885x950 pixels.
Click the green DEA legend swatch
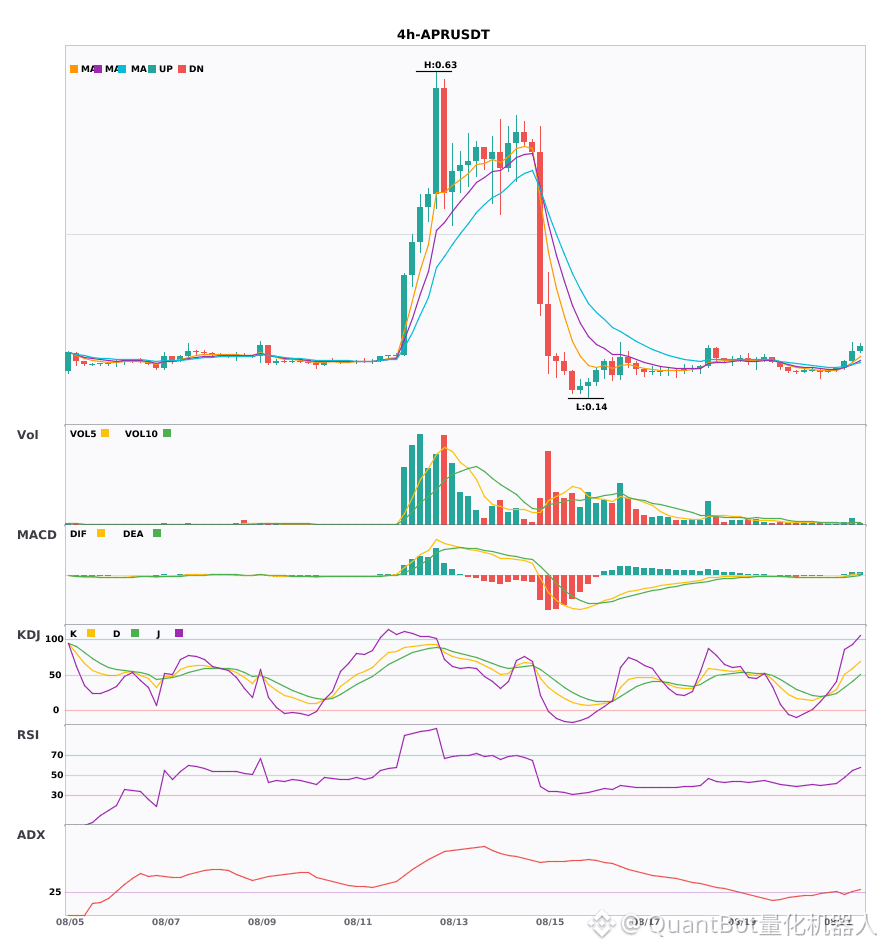click(x=157, y=533)
